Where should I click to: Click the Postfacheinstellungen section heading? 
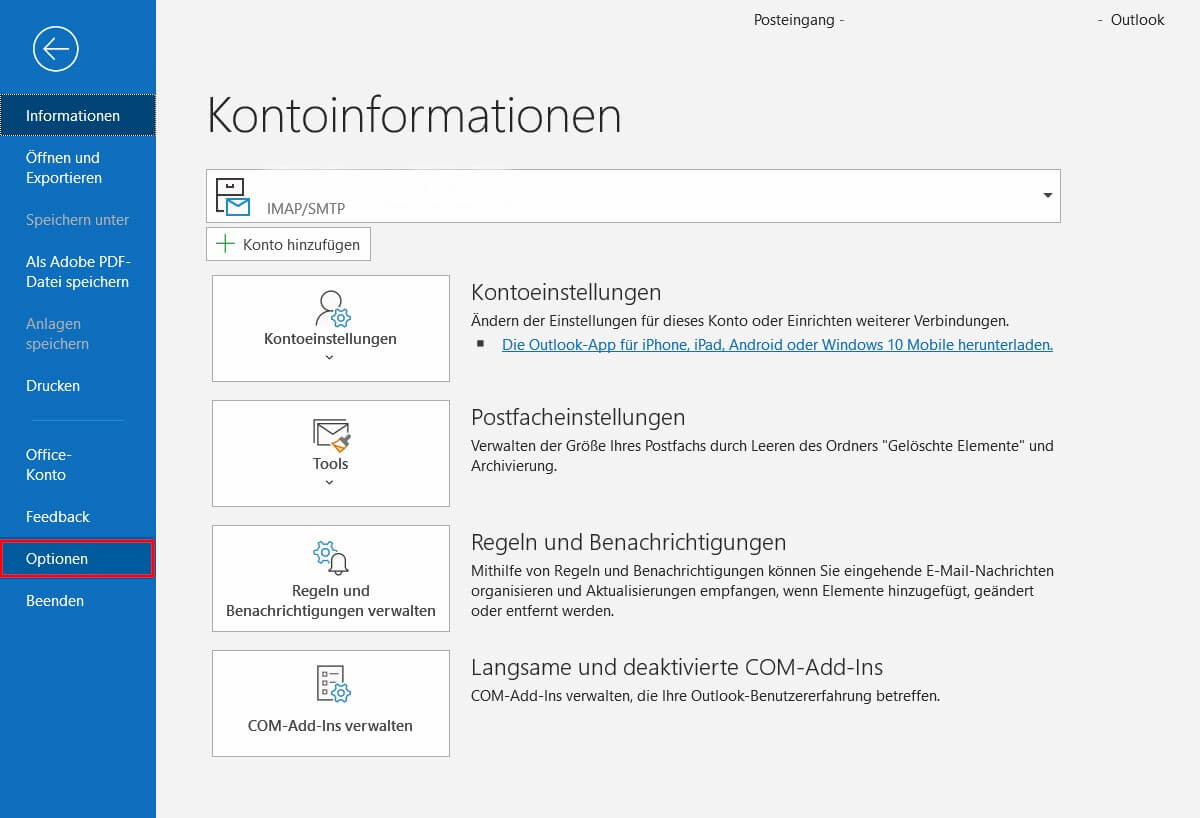coord(578,417)
